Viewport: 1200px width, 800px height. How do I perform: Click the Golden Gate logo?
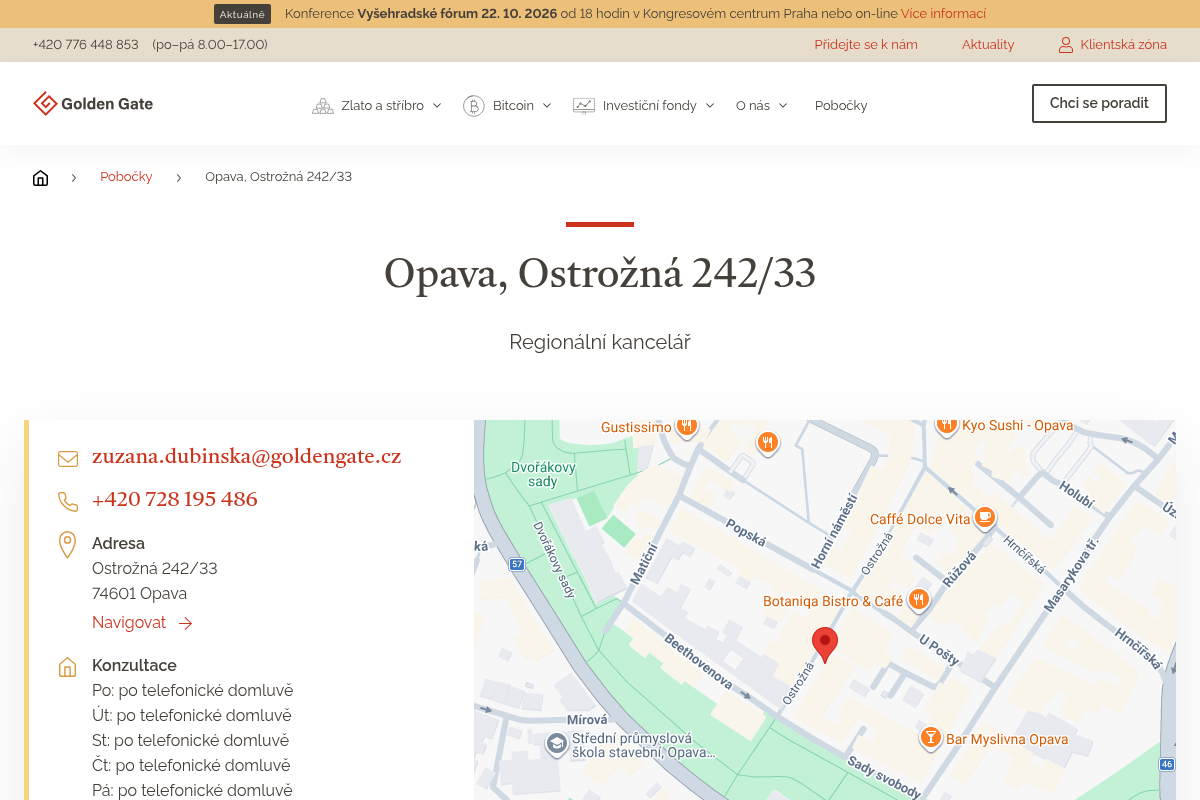(93, 104)
